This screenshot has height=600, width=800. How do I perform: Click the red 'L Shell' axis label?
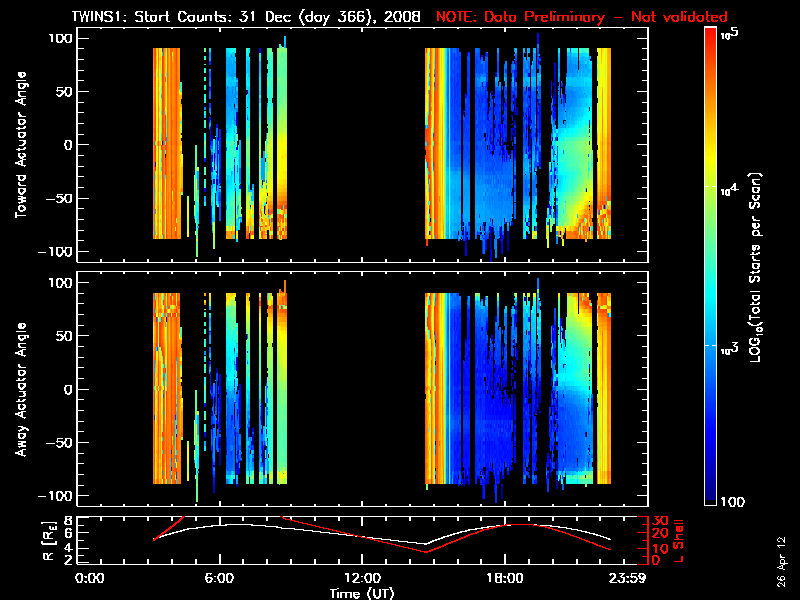point(678,541)
